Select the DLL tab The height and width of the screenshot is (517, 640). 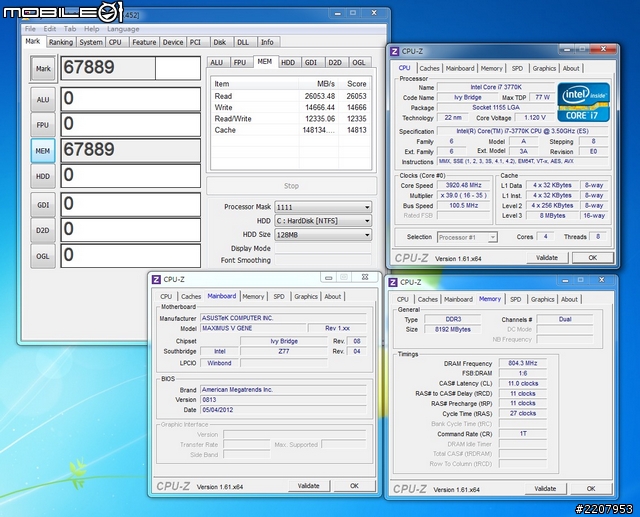point(243,42)
